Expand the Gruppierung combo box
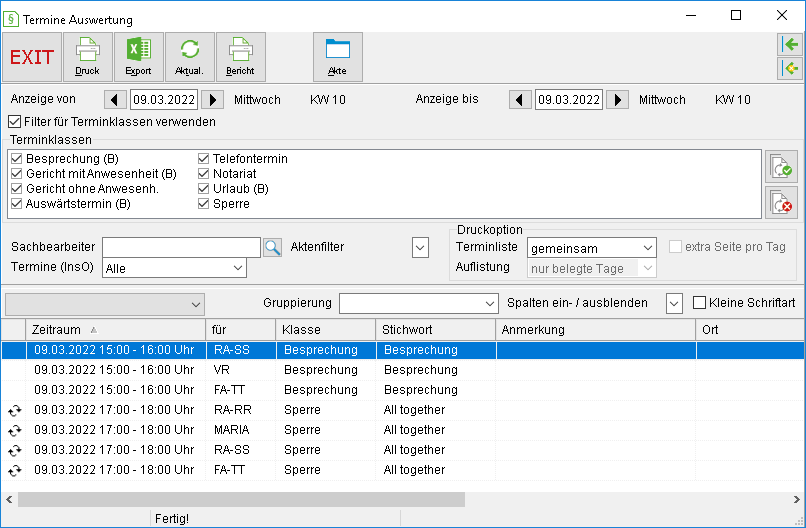The width and height of the screenshot is (806, 528). pyautogui.click(x=418, y=303)
